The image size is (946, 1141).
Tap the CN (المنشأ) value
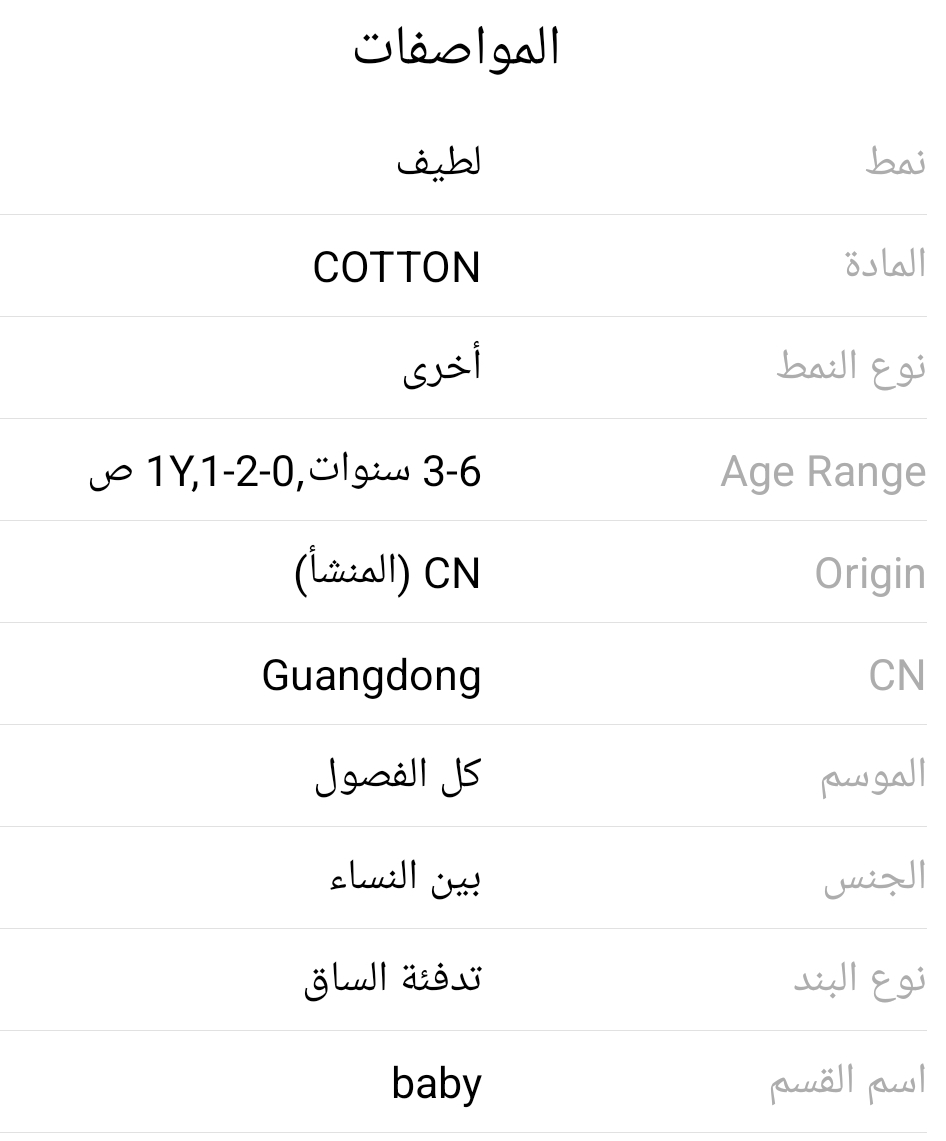point(388,573)
